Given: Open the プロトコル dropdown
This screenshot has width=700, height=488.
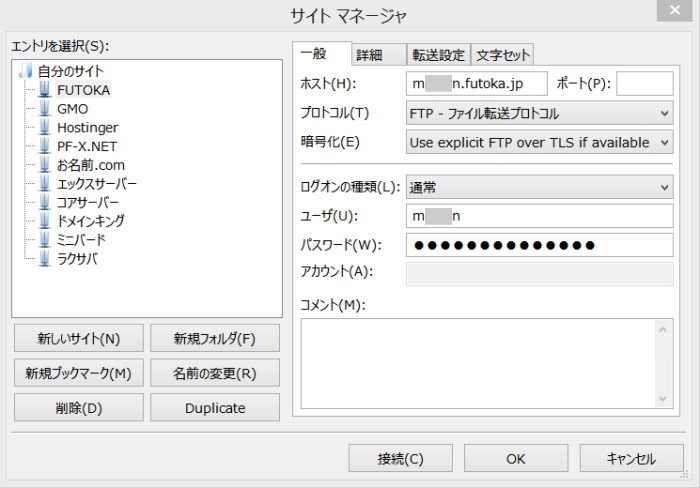Looking at the screenshot, I should 539,113.
